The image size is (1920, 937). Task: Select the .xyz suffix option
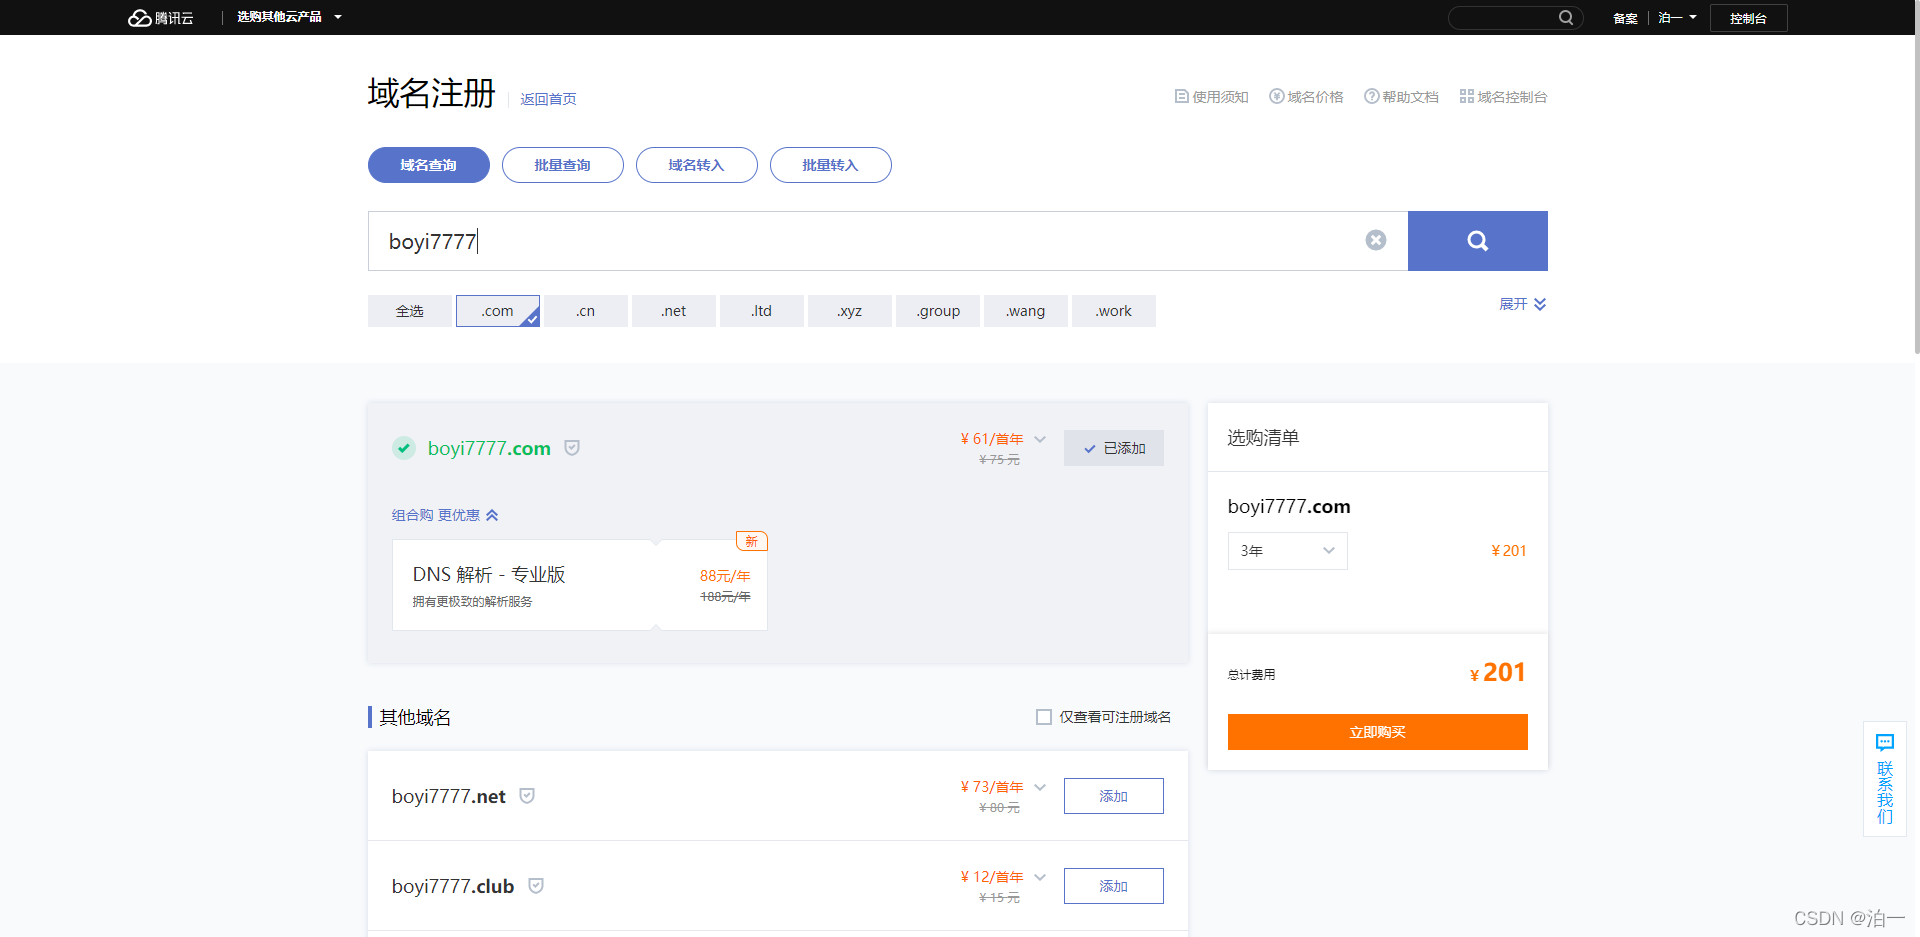click(850, 311)
